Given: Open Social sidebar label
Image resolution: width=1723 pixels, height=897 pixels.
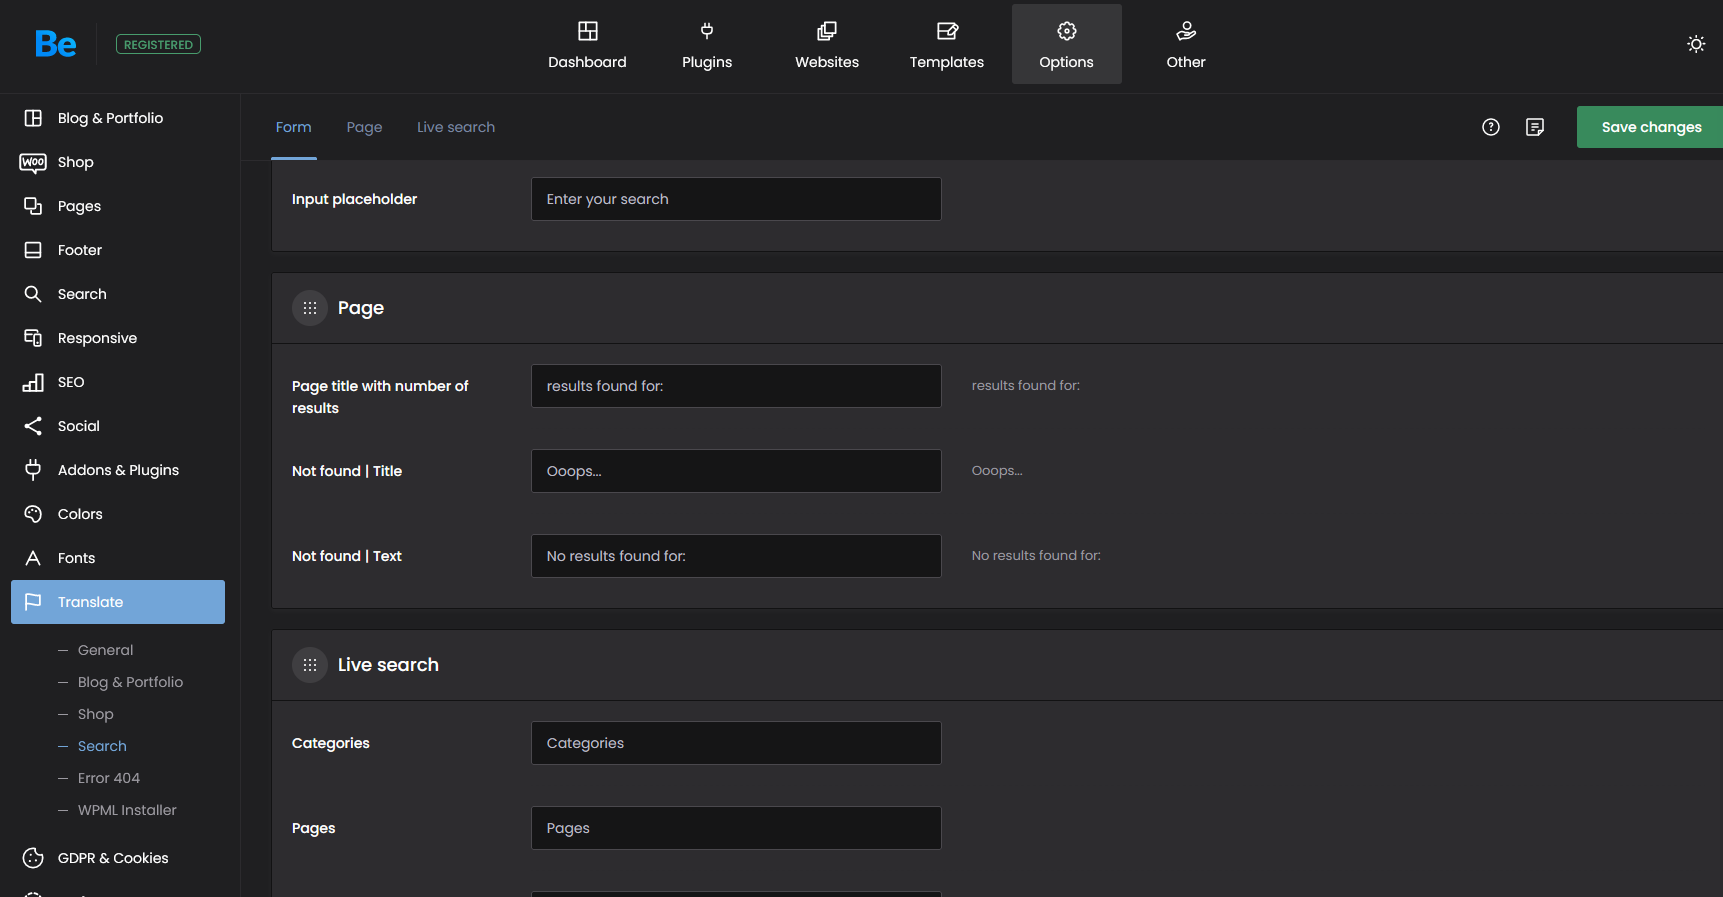Looking at the screenshot, I should point(79,426).
